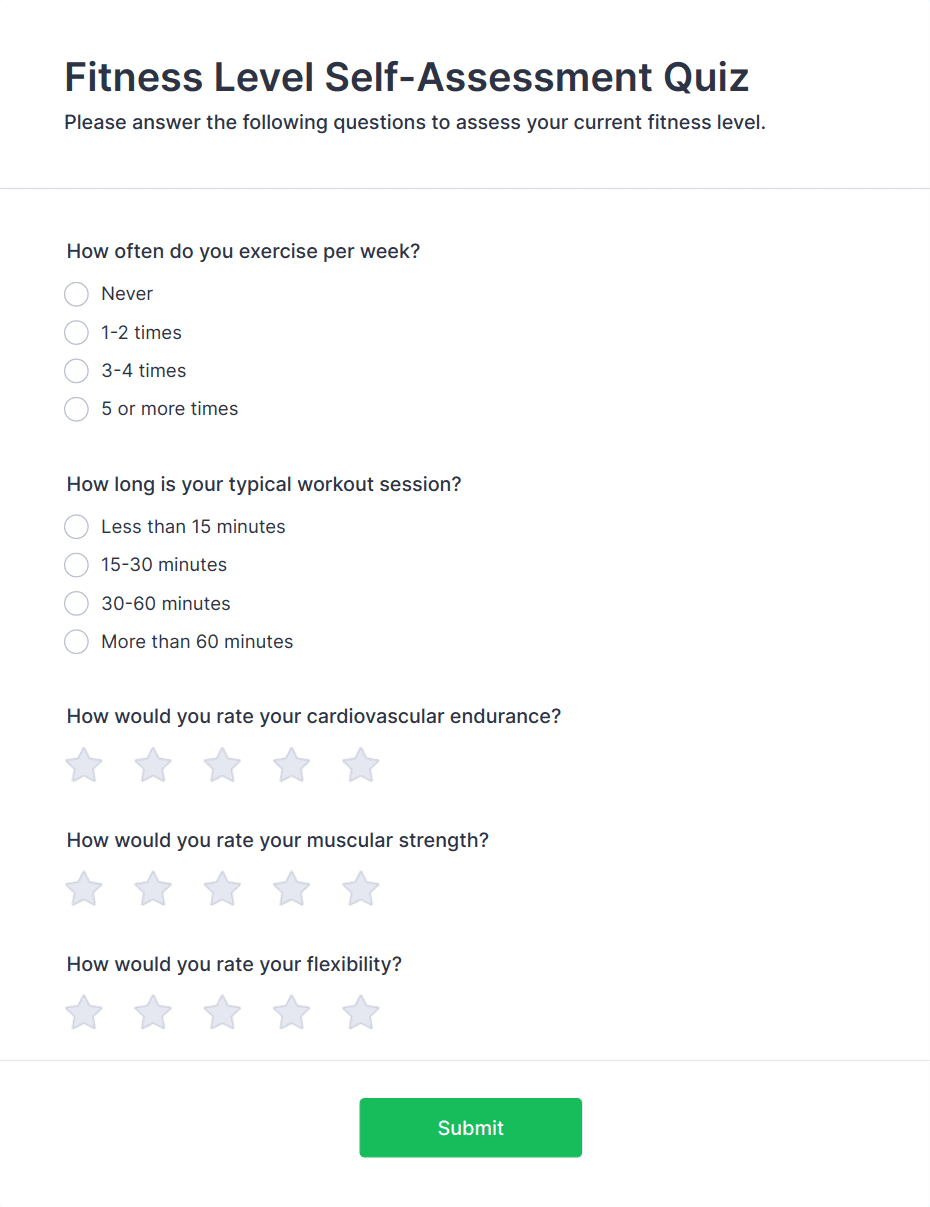Select the Never exercise option
Screen dimensions: 930x1207
click(77, 294)
